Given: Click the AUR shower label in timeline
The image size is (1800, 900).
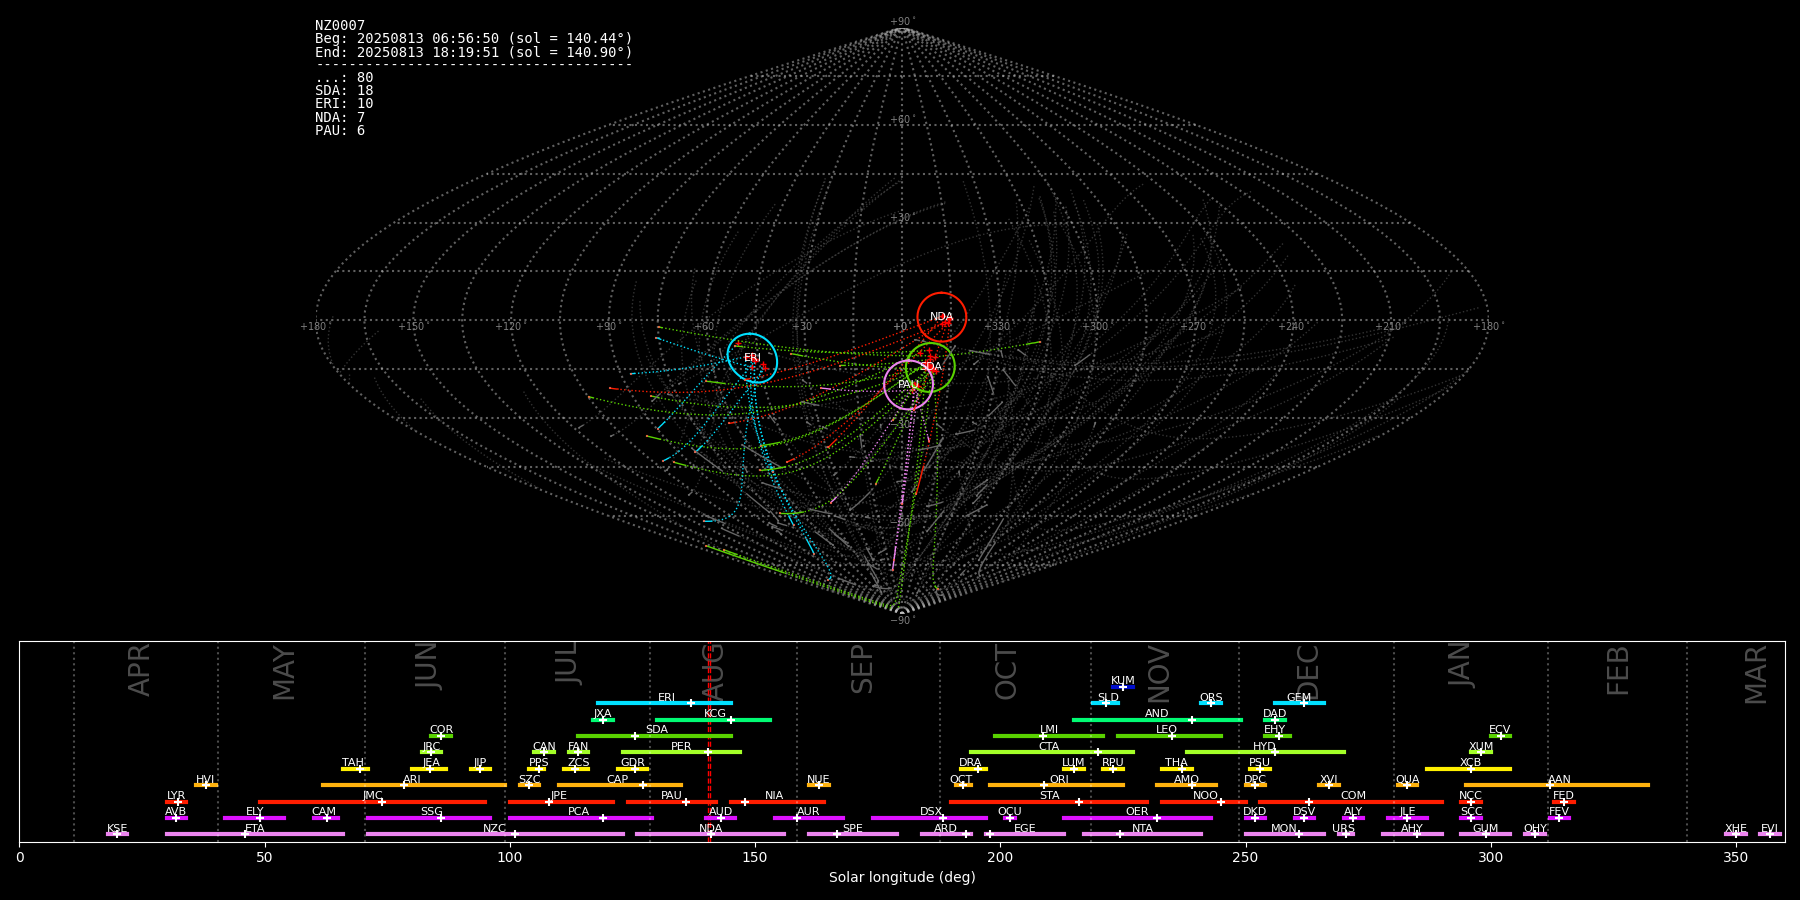Looking at the screenshot, I should tap(808, 812).
